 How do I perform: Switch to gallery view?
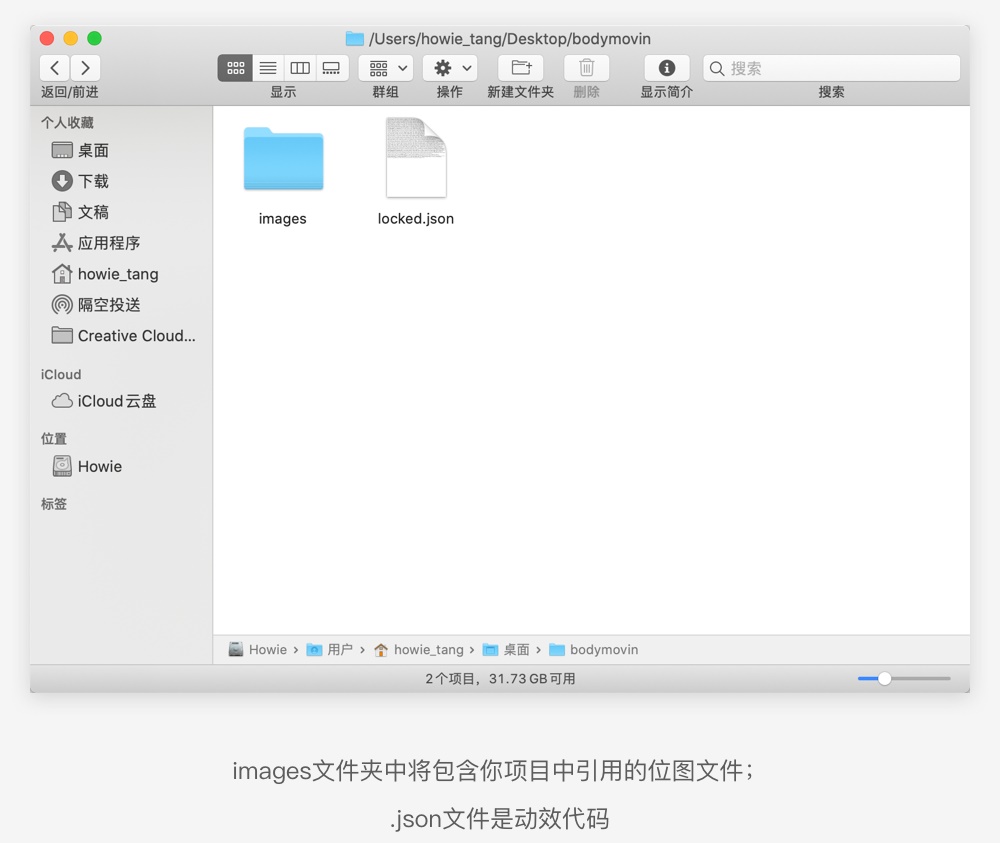click(331, 68)
